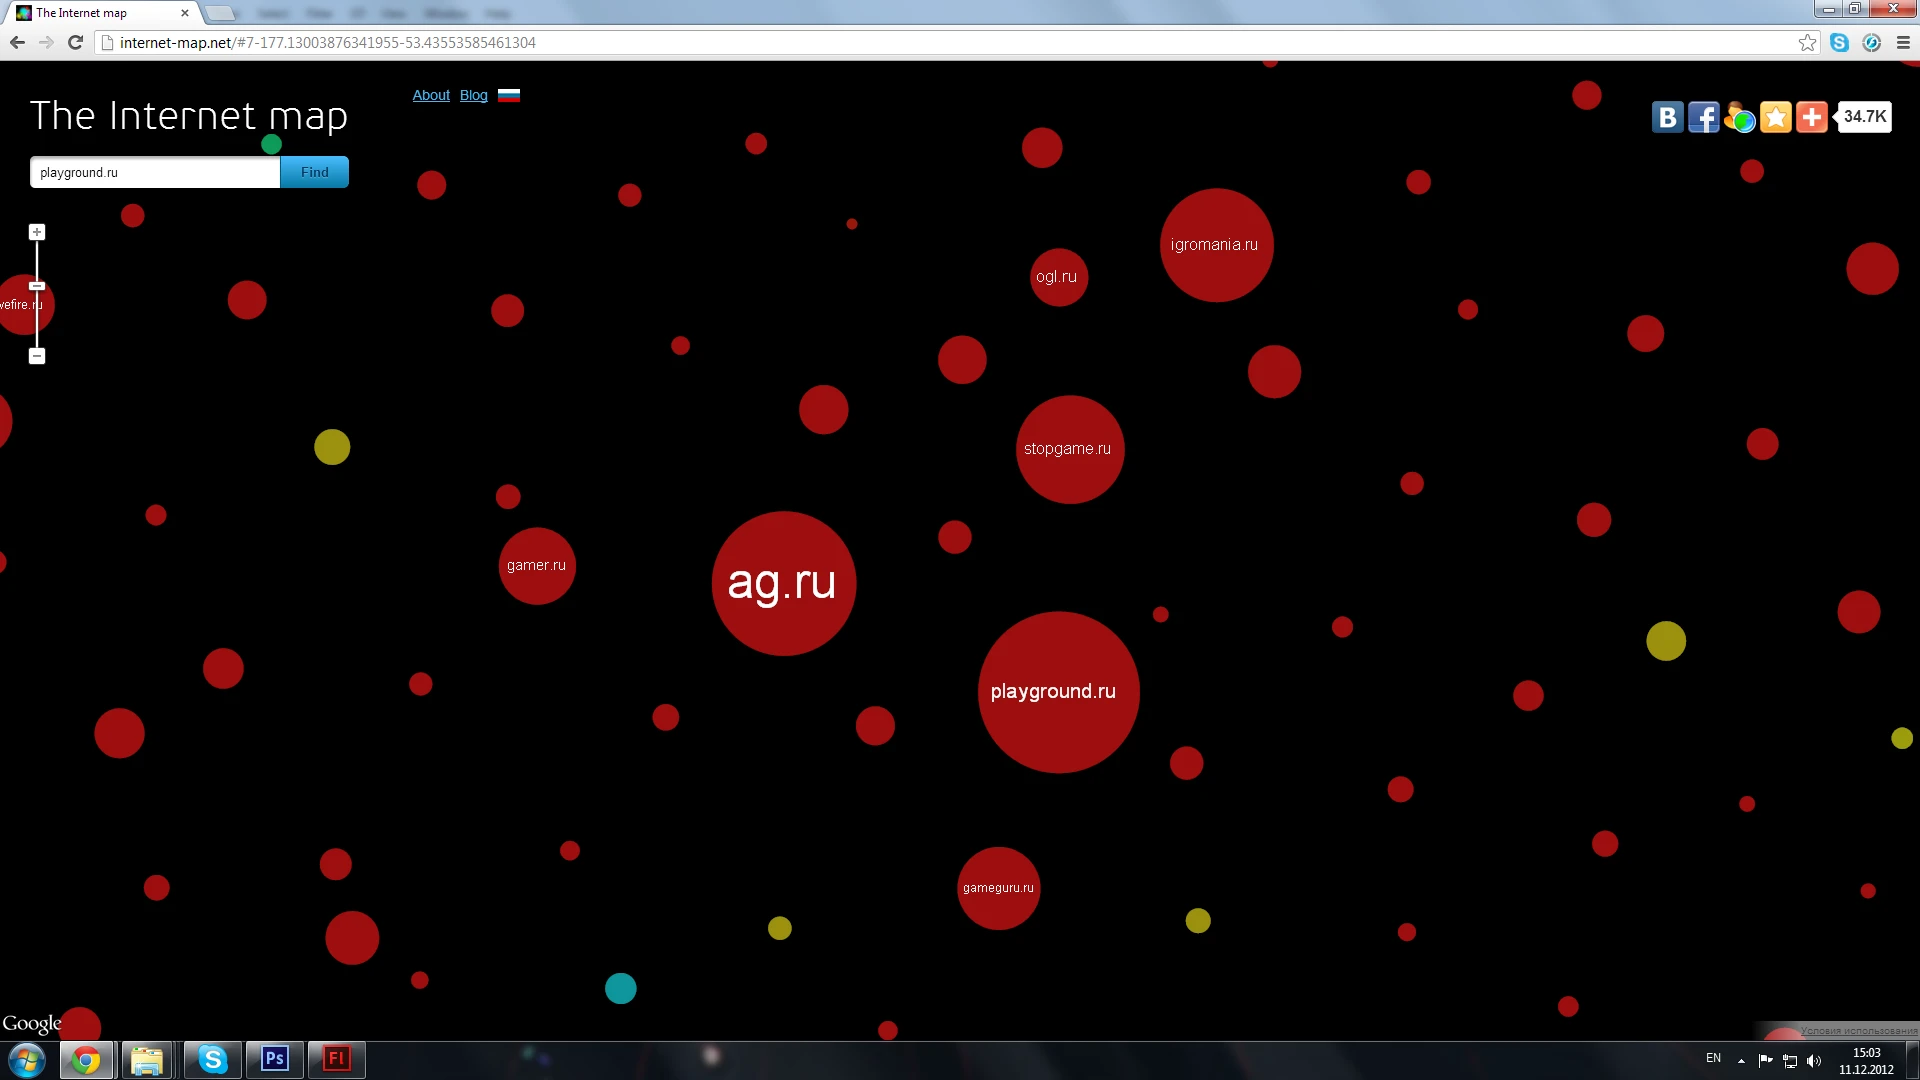Viewport: 1920px width, 1080px height.
Task: Open the Chrome menu button
Action: pos(1903,43)
